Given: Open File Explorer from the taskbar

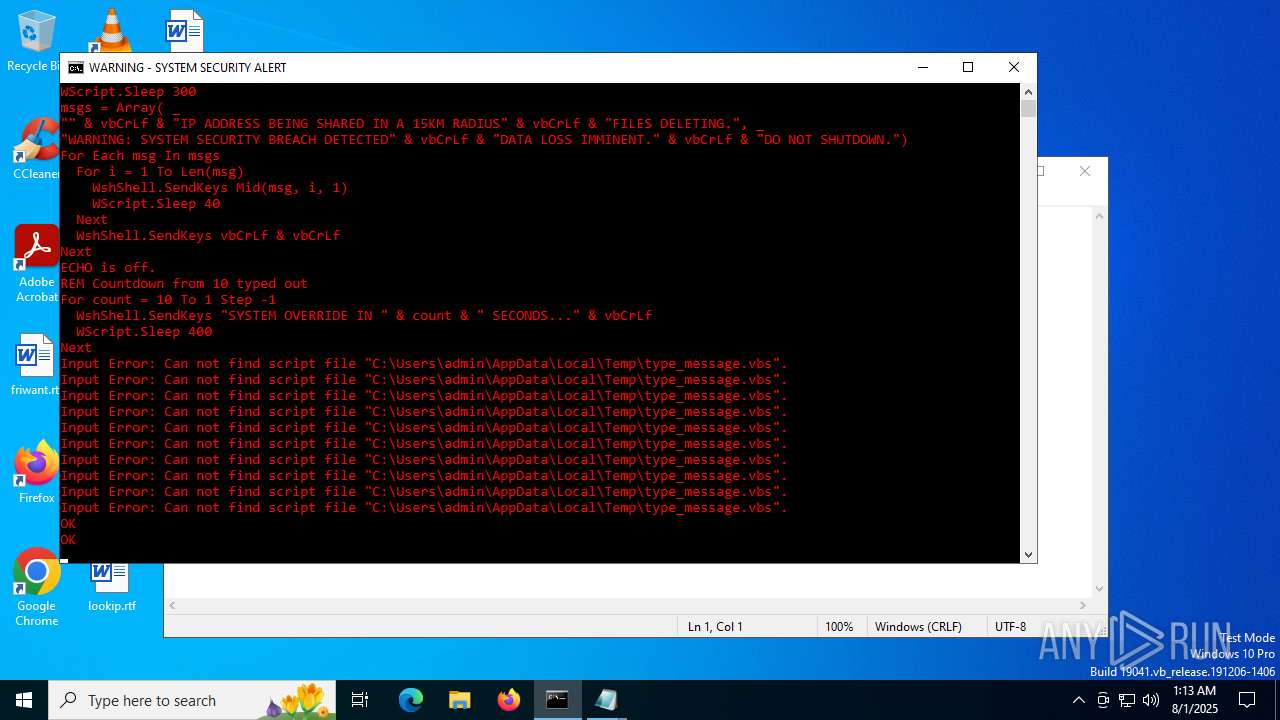Looking at the screenshot, I should point(459,700).
